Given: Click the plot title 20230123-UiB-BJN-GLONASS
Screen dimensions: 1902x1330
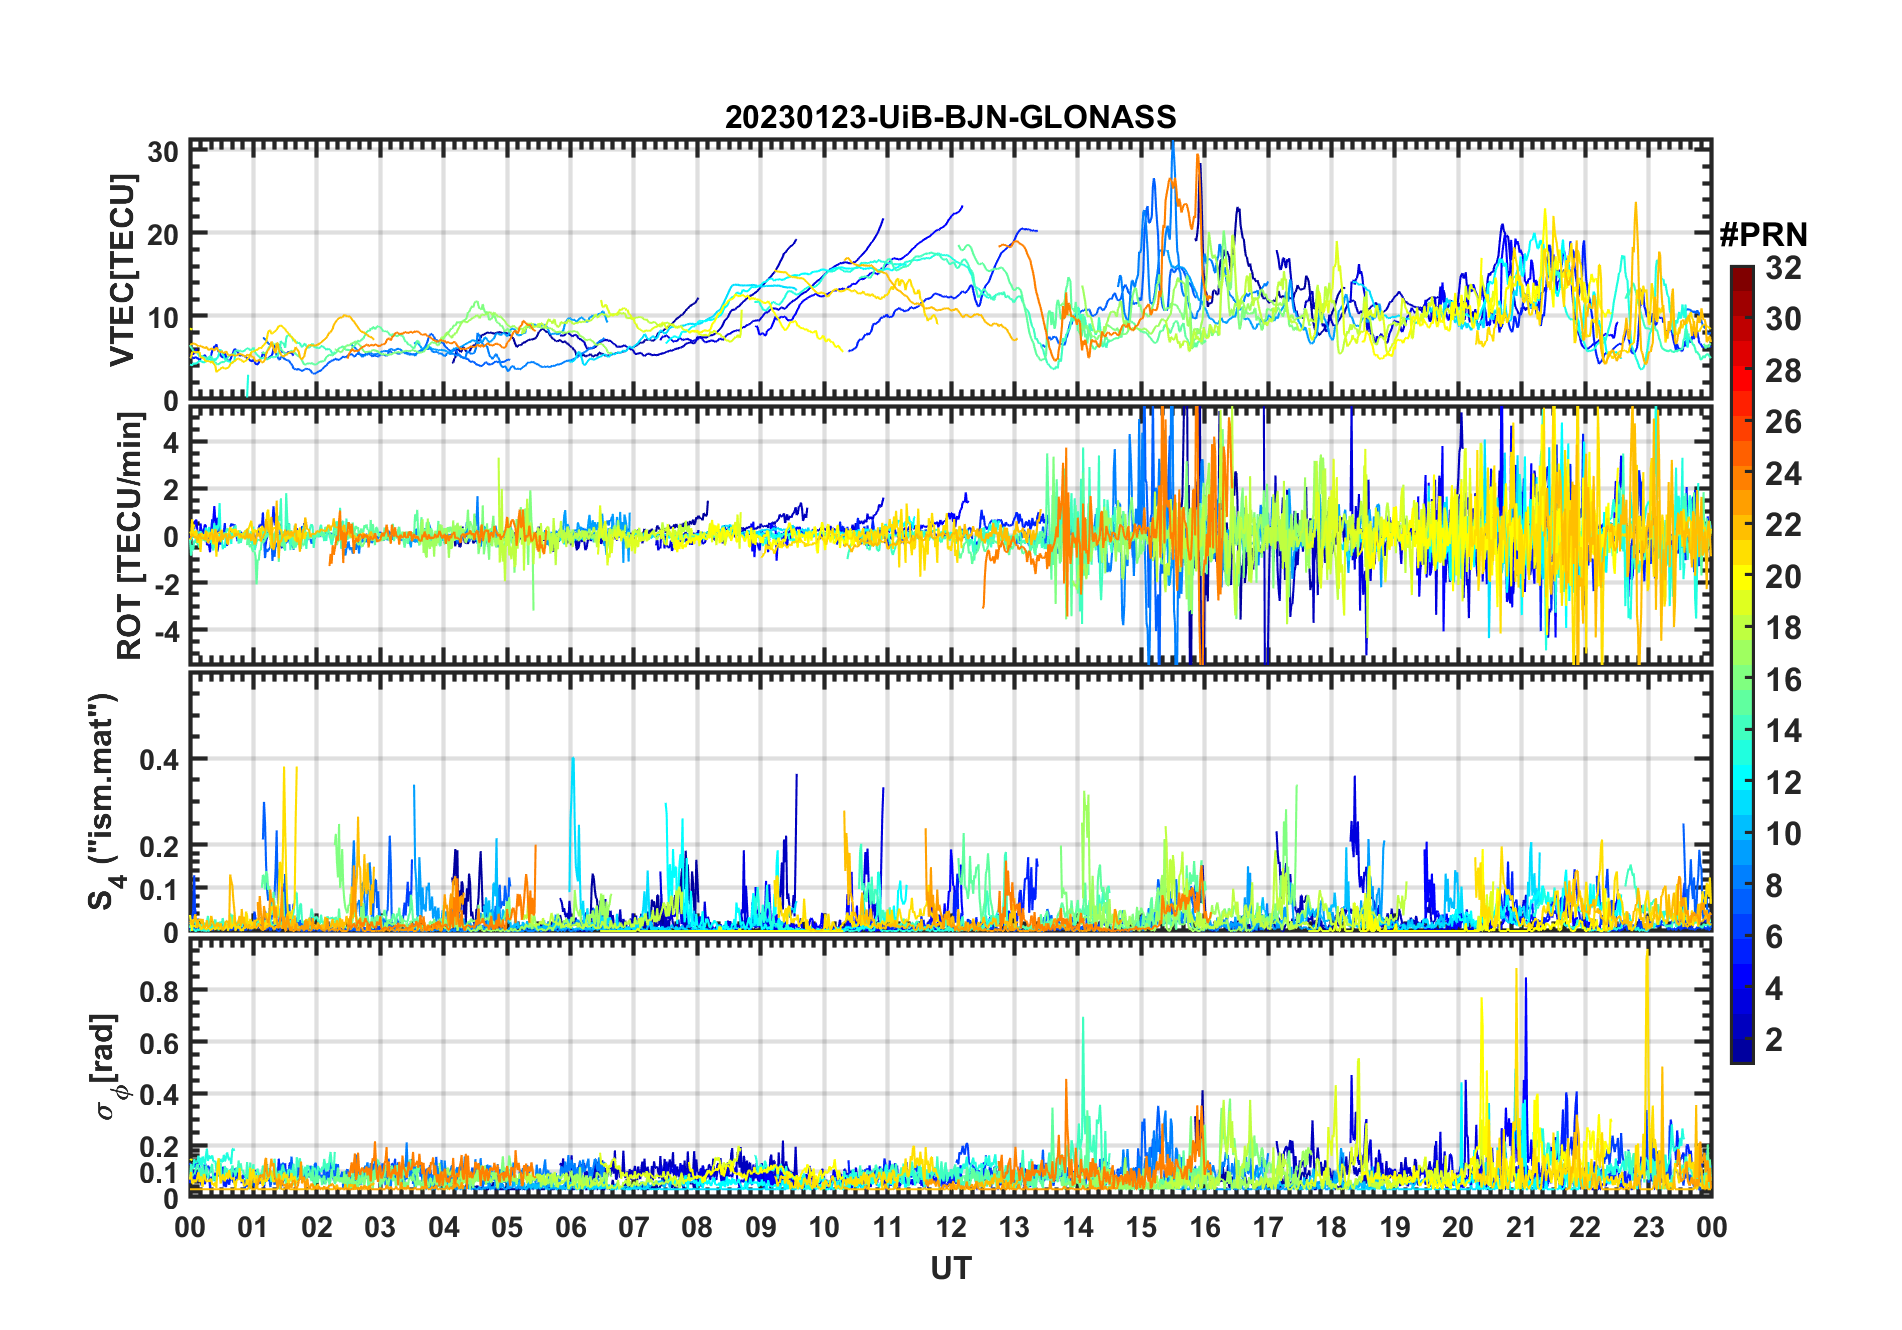Looking at the screenshot, I should (950, 117).
